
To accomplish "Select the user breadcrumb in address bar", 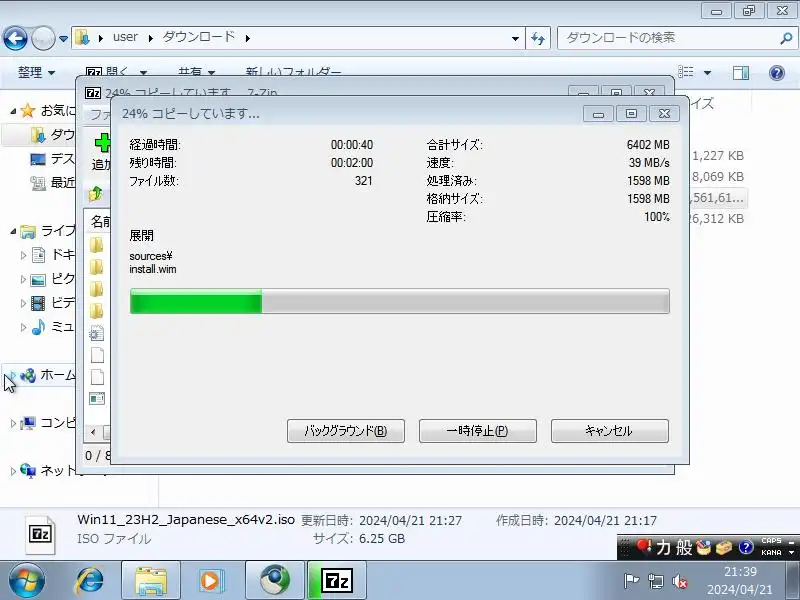I will [125, 37].
